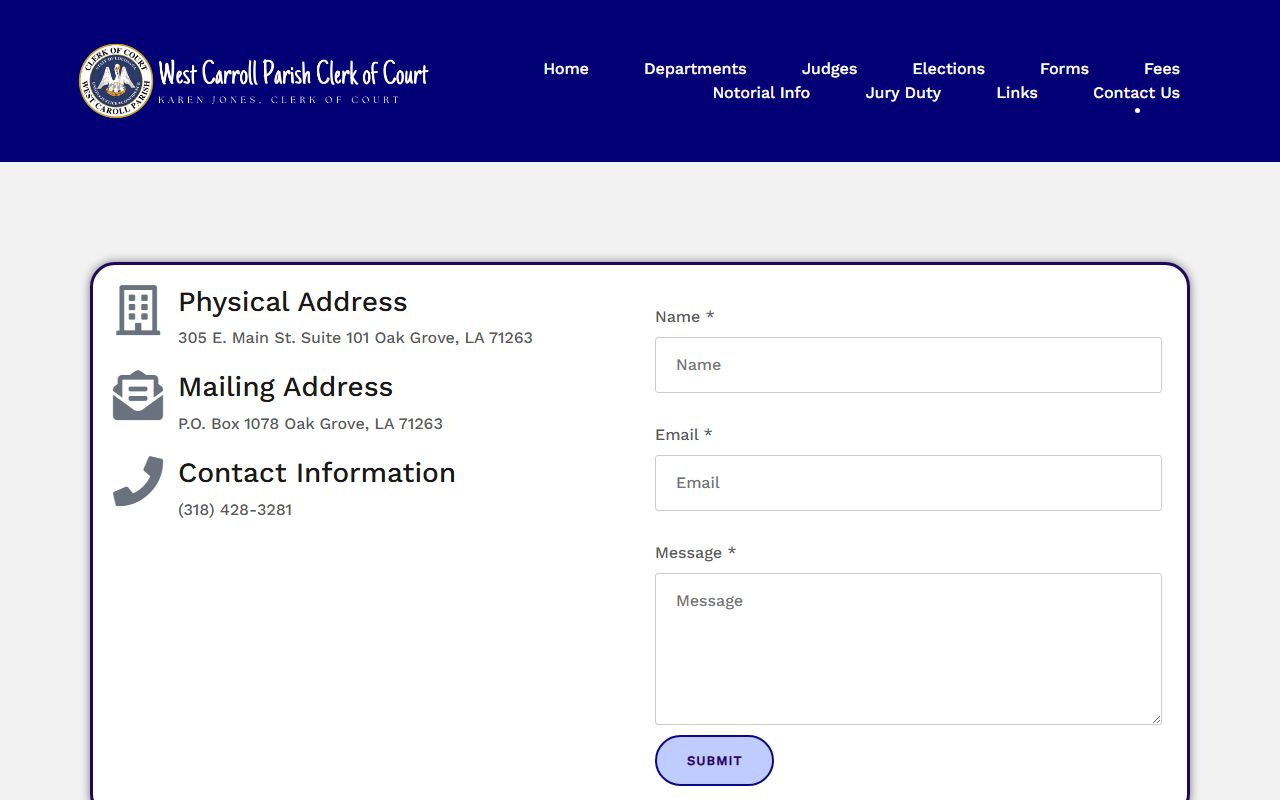Click the West Carroll Parish Clerk of Court title
Image resolution: width=1280 pixels, height=800 pixels.
[x=293, y=74]
